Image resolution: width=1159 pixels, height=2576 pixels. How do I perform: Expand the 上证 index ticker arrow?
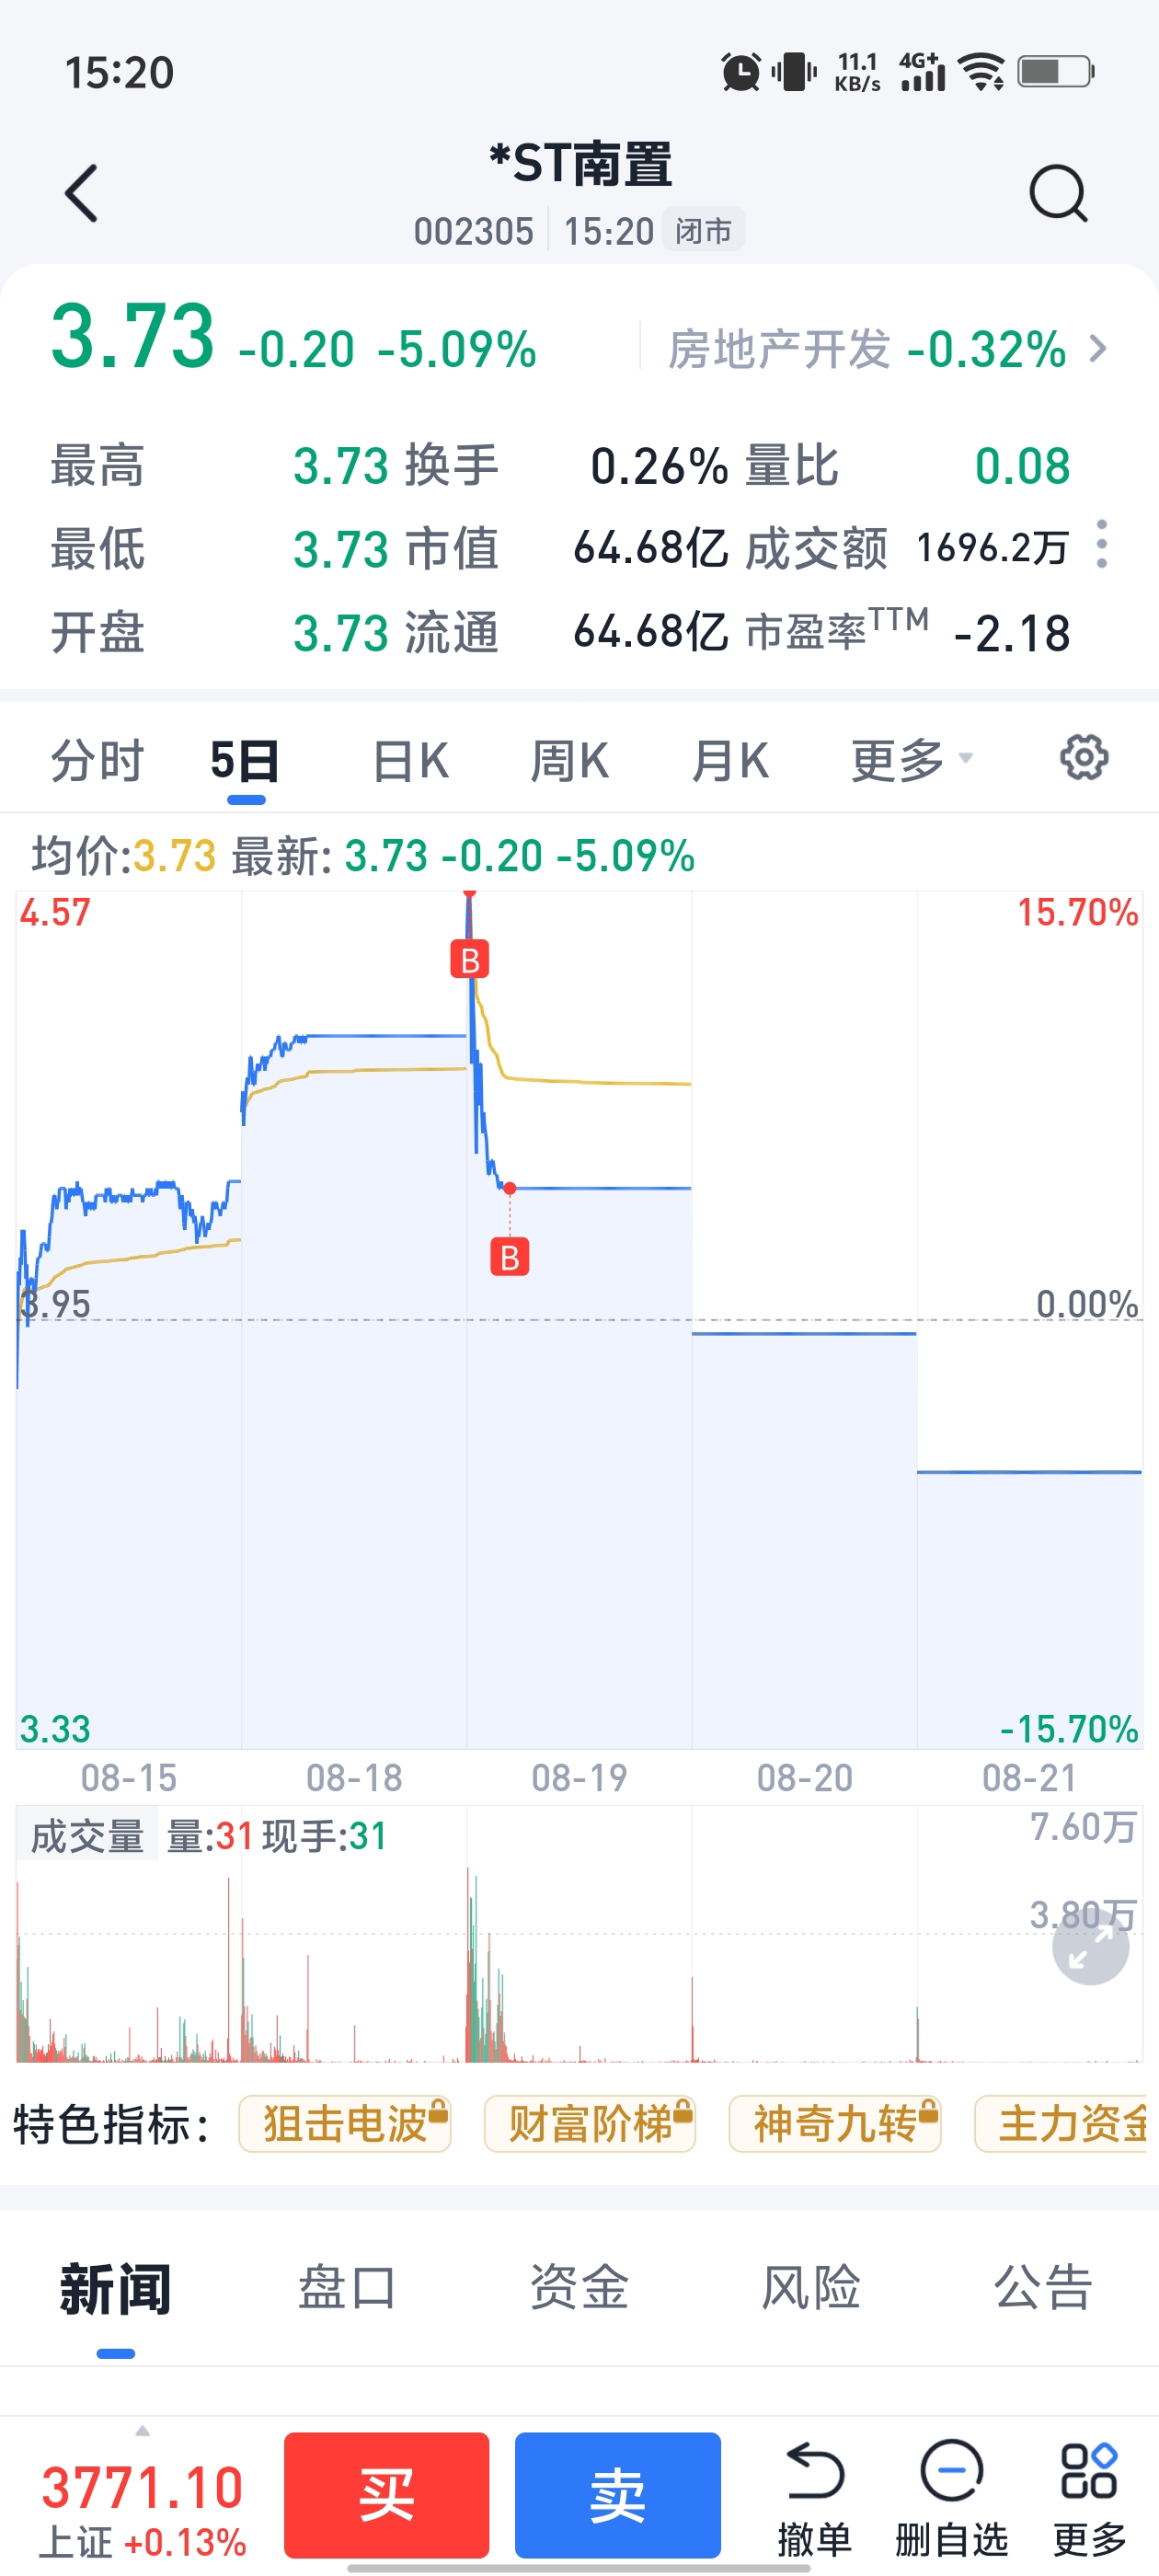point(142,2431)
